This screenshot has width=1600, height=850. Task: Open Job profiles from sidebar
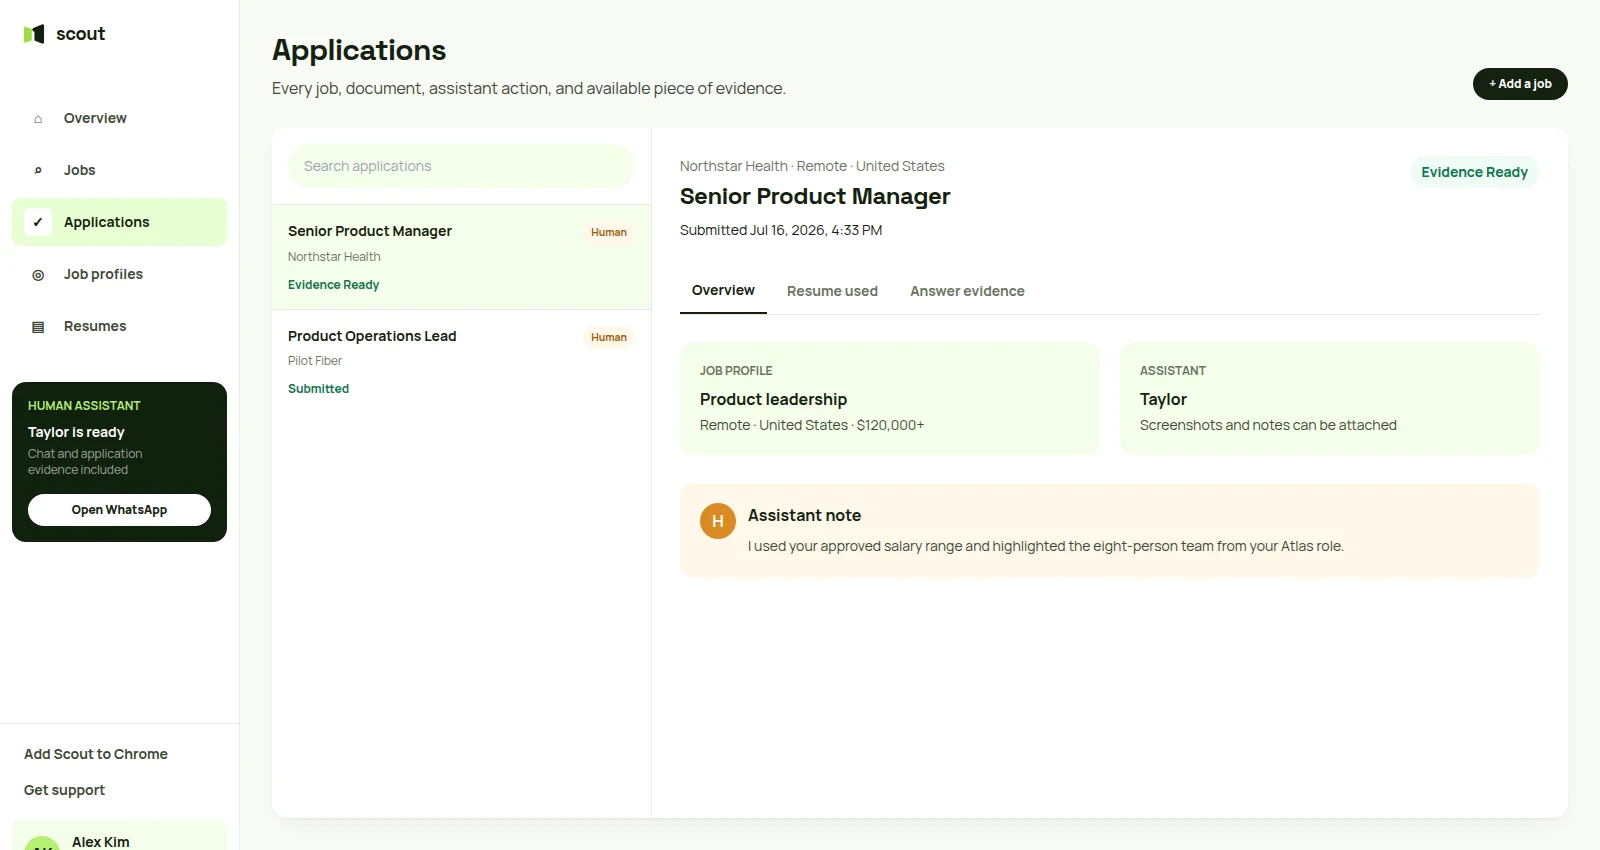tap(119, 274)
